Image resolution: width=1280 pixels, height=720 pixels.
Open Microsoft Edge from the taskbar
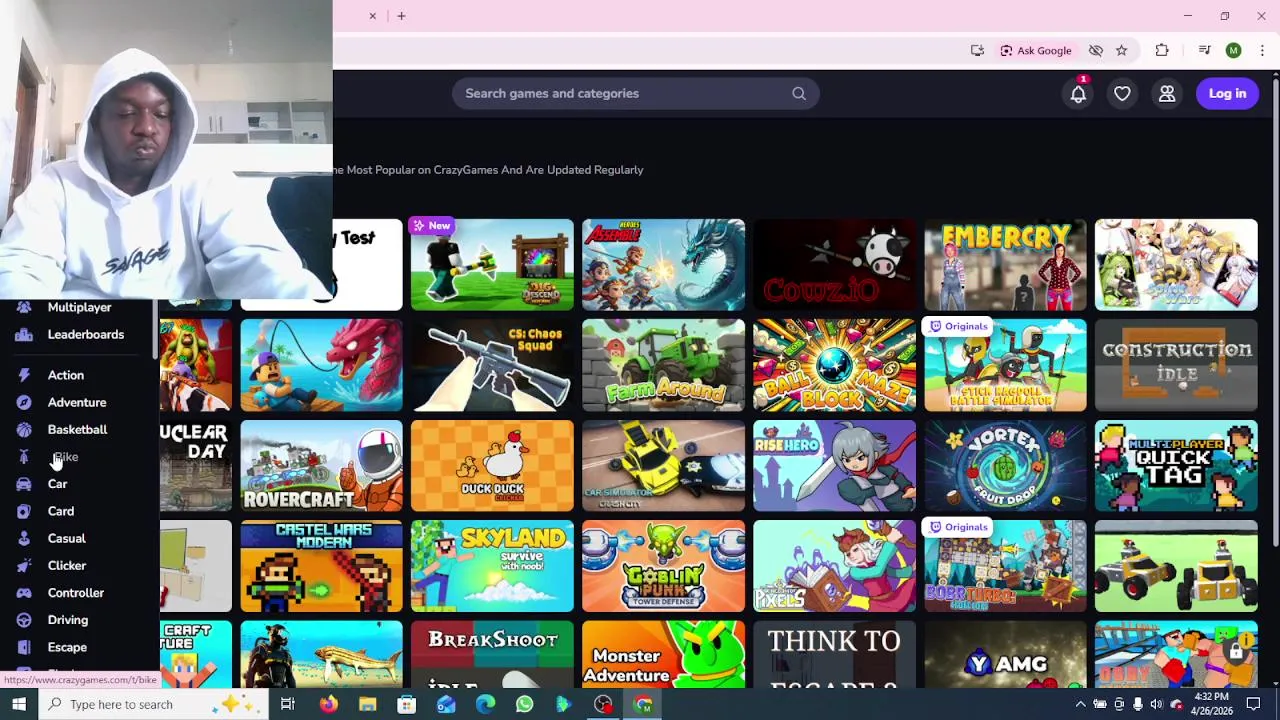pyautogui.click(x=485, y=704)
